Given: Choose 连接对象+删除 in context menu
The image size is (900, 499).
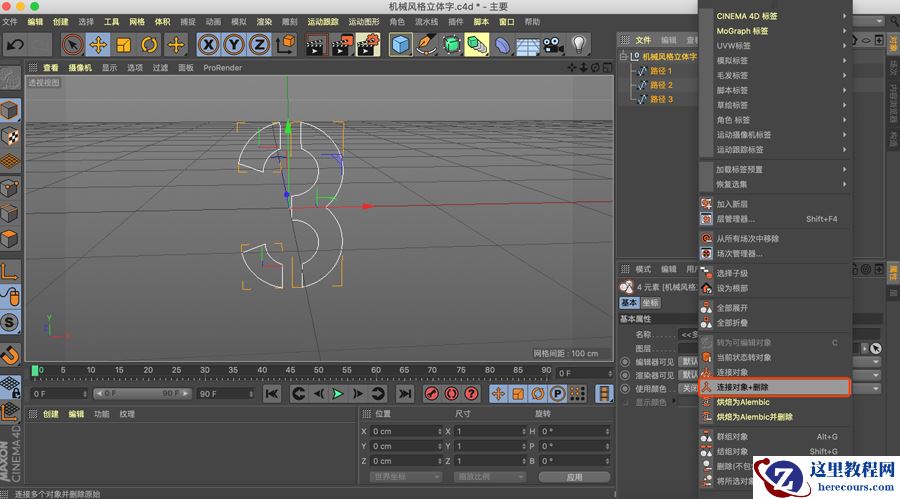Looking at the screenshot, I should (774, 387).
